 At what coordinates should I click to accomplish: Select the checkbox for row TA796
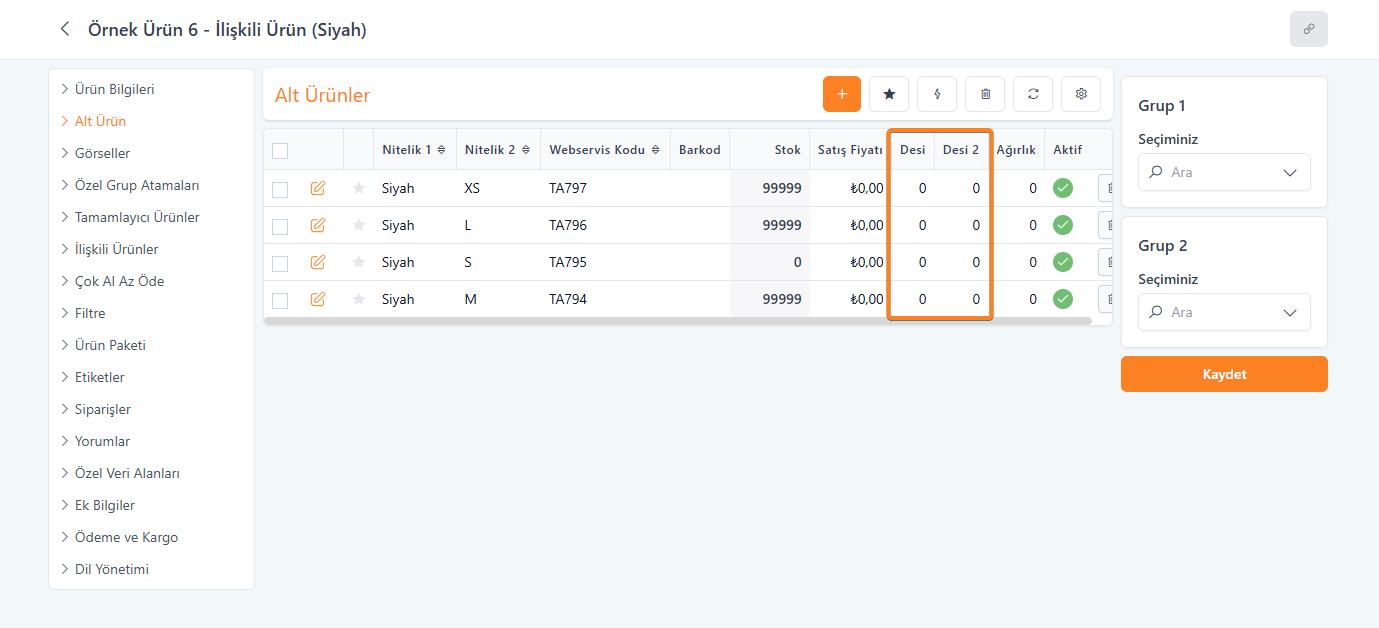tap(280, 225)
